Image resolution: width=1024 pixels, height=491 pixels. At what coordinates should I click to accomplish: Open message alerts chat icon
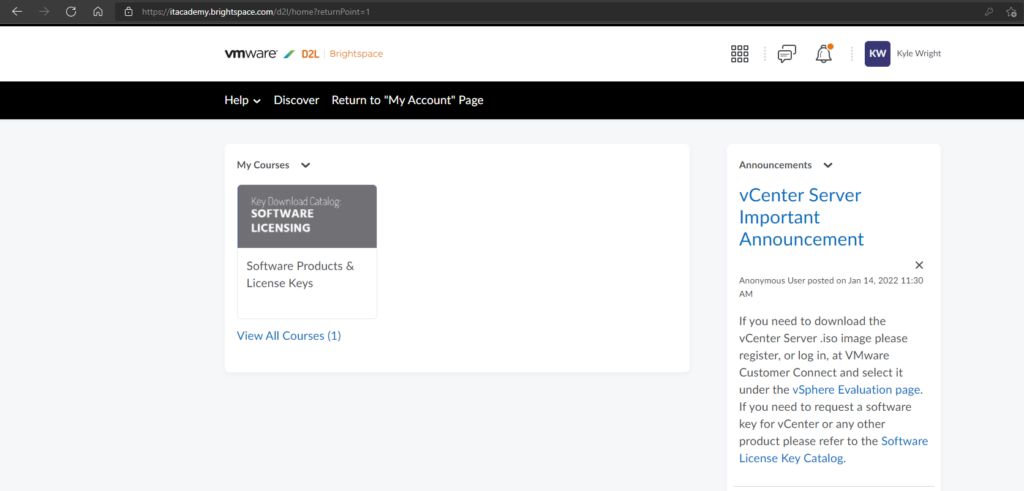[x=787, y=54]
